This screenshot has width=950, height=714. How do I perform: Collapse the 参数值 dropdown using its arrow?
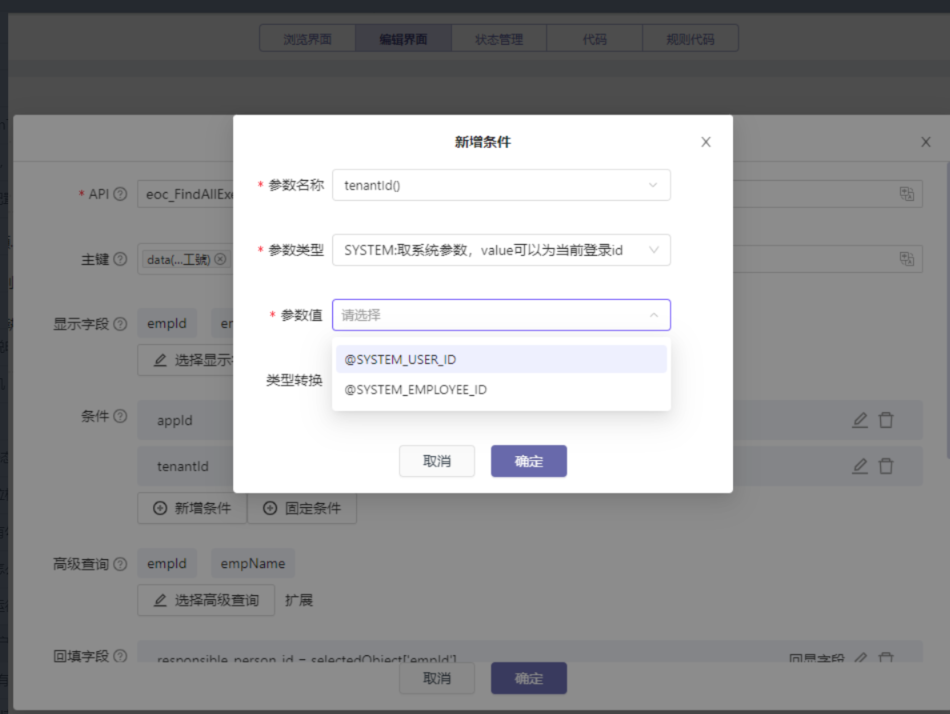pos(653,315)
